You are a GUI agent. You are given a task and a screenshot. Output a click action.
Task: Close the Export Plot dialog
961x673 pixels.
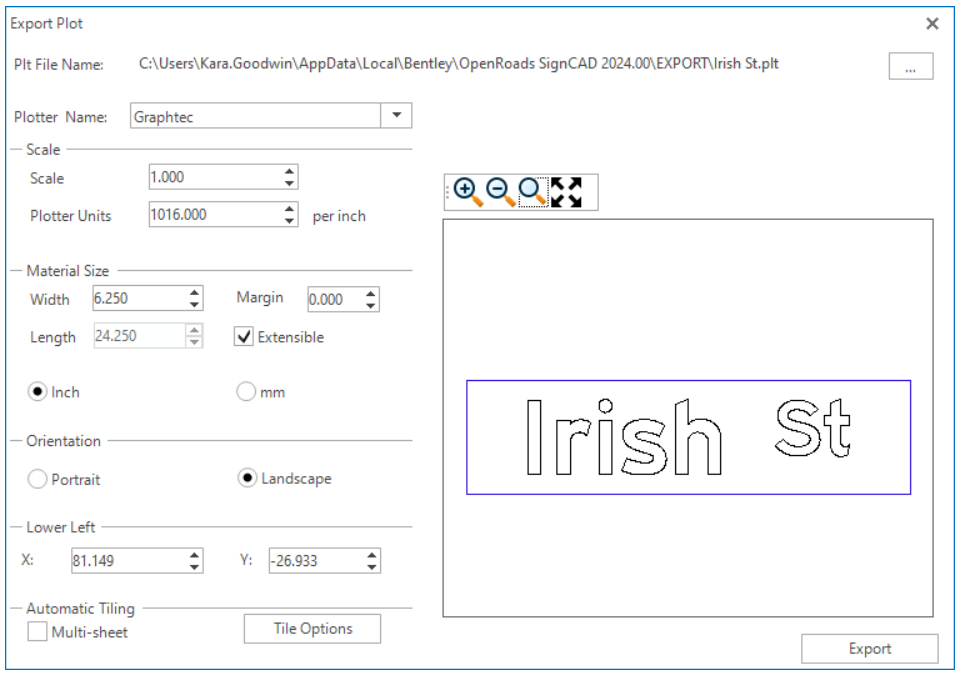(932, 24)
